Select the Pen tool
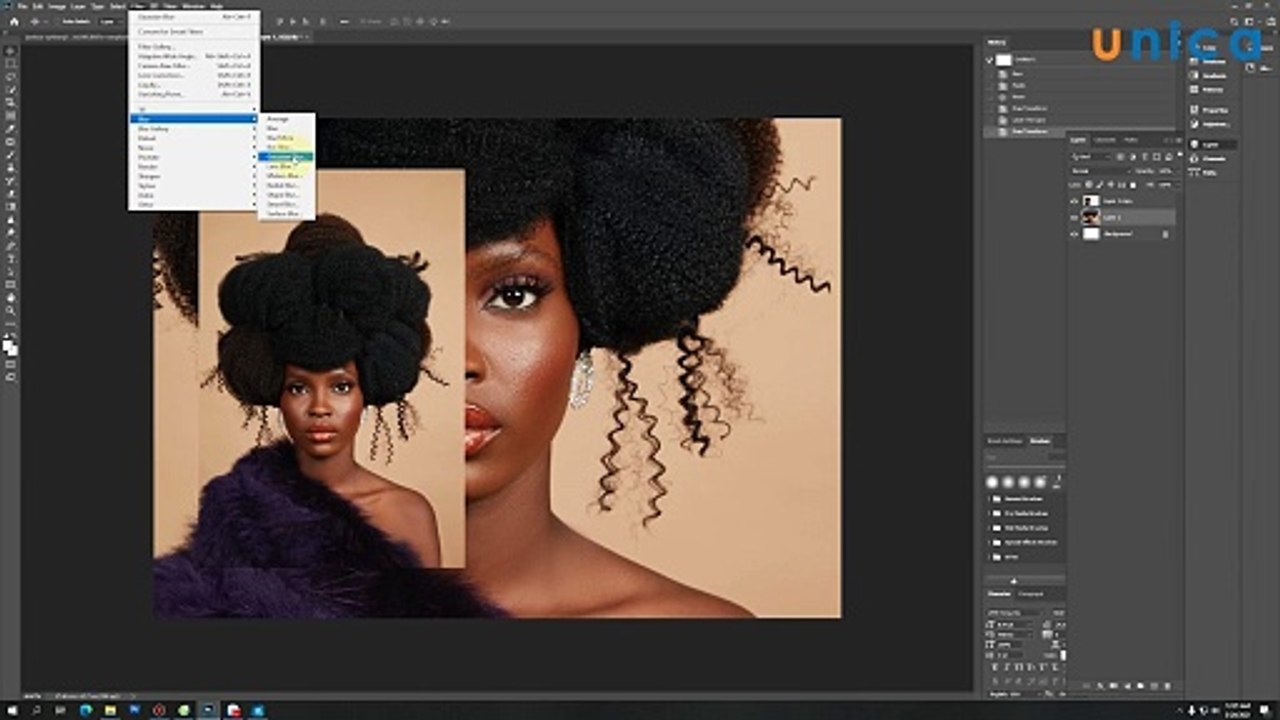 [11, 245]
